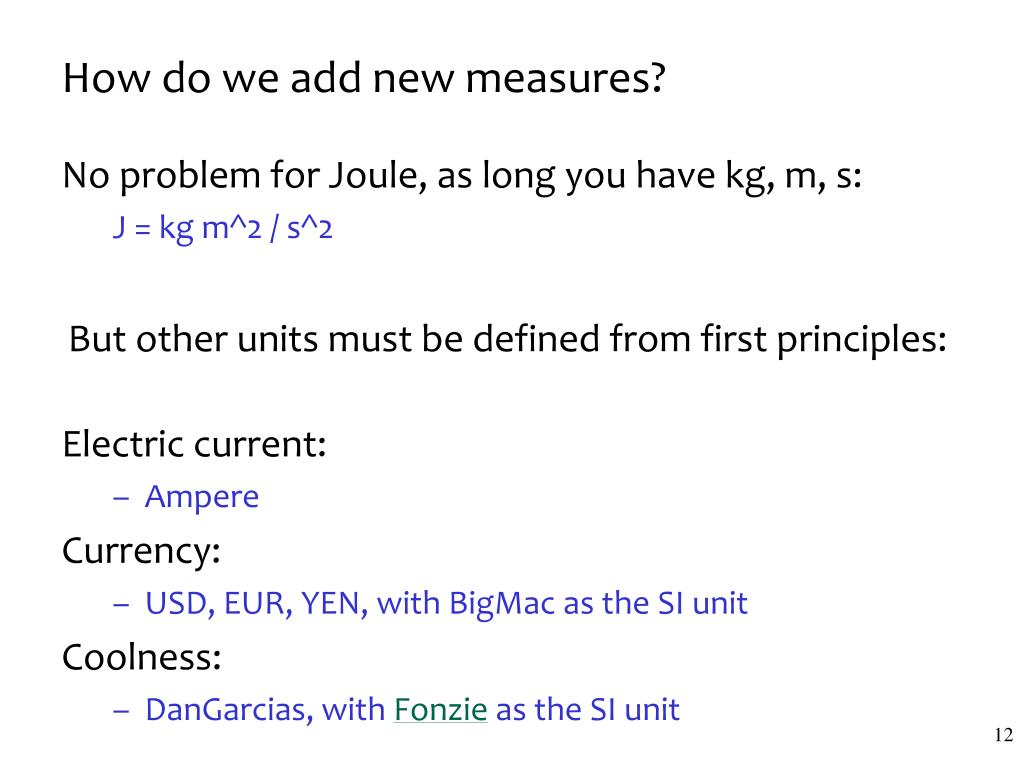The height and width of the screenshot is (768, 1024).
Task: Click the dash bullet before DanGarcias
Action: point(121,711)
